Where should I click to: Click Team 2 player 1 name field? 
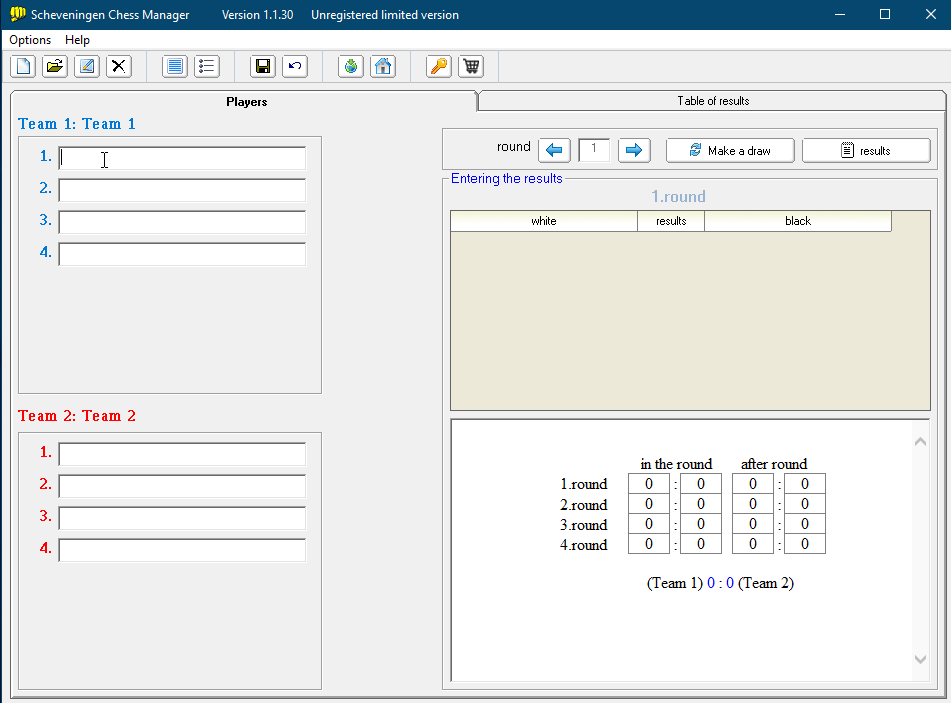(x=182, y=454)
